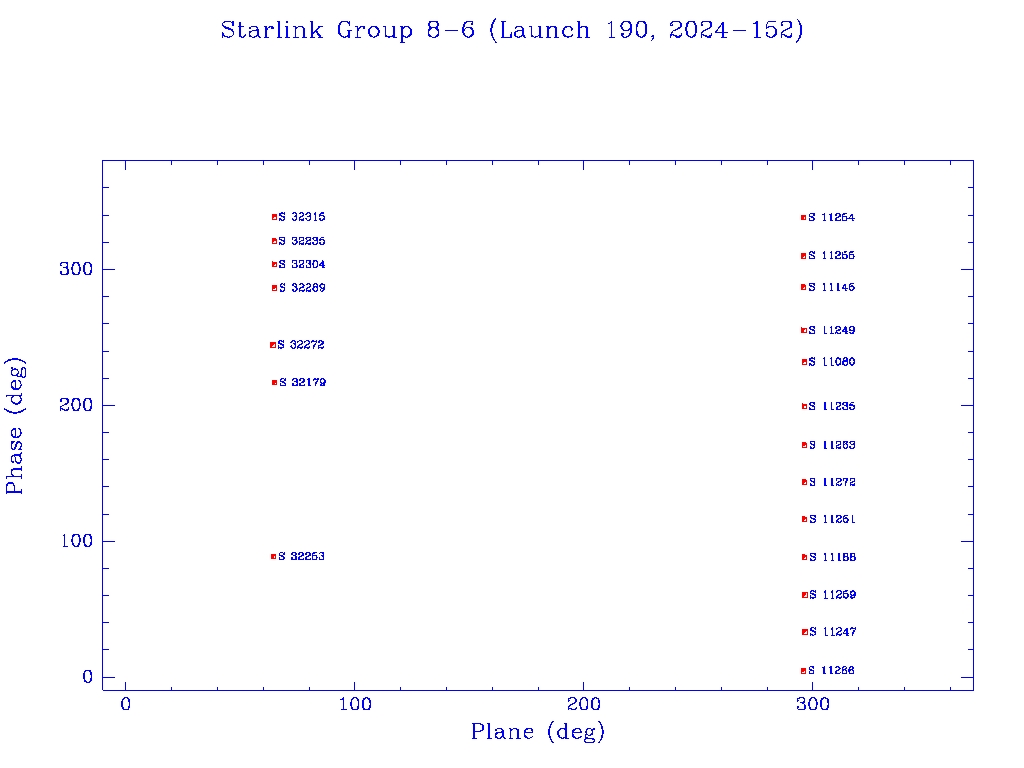This screenshot has height=768, width=1024.
Task: Click the red marker for S 11247
Action: point(804,632)
